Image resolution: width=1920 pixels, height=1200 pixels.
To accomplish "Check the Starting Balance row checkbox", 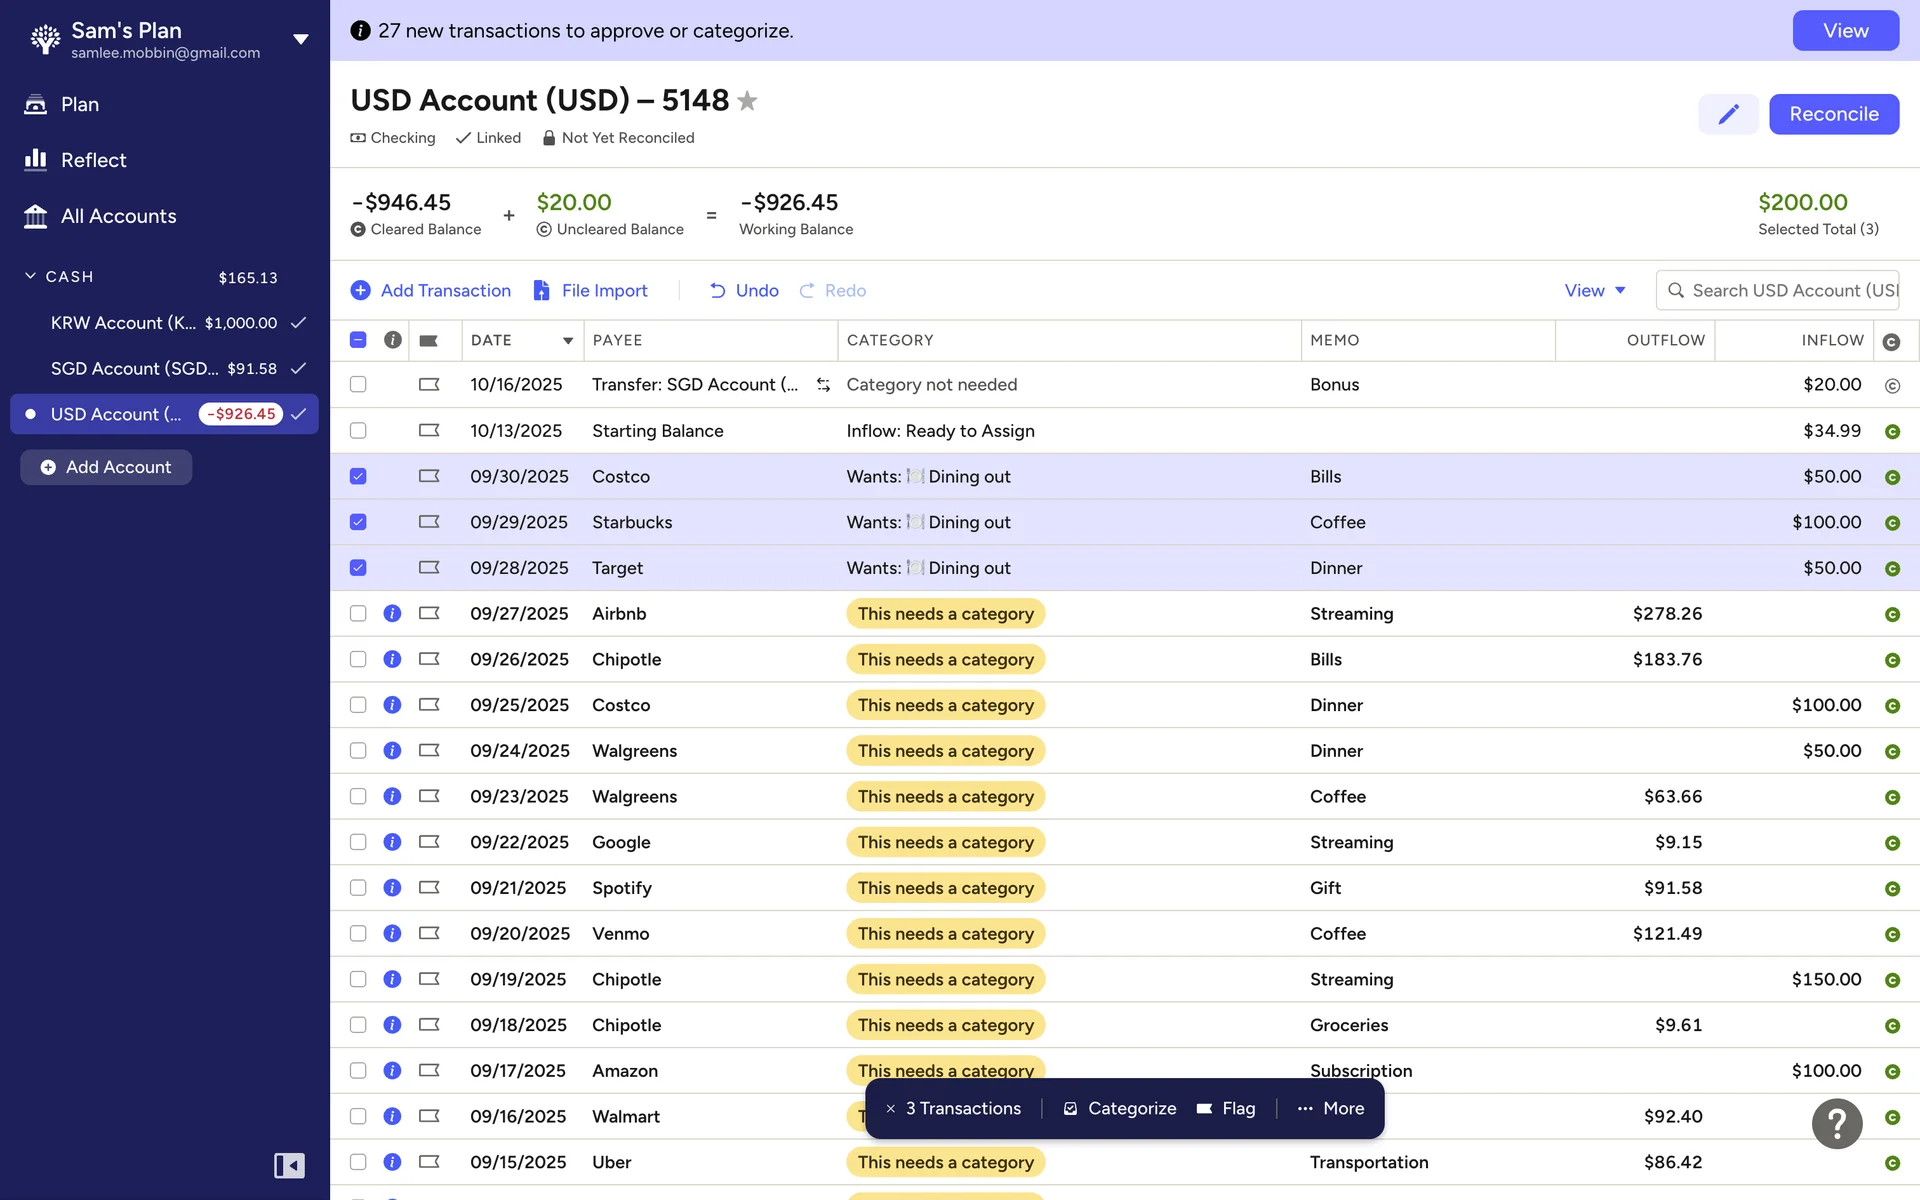I will click(358, 431).
